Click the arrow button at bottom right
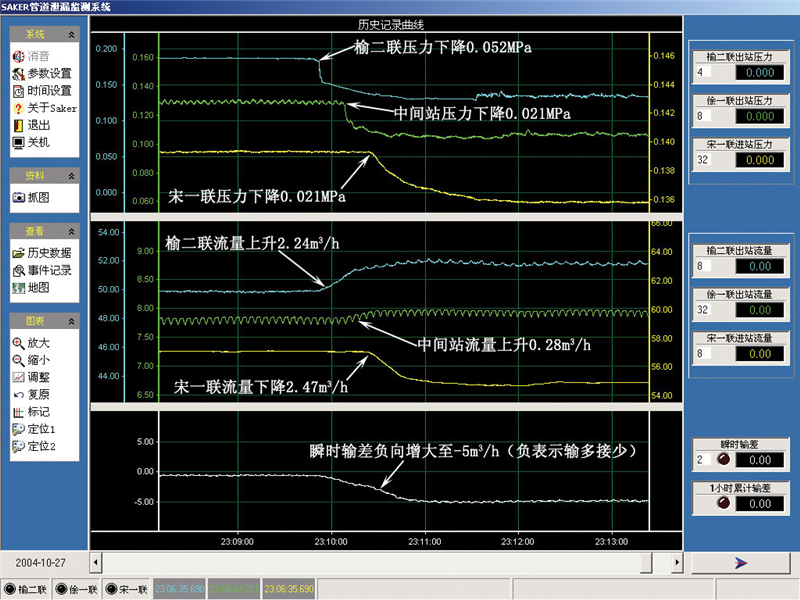This screenshot has width=800, height=600. point(741,562)
